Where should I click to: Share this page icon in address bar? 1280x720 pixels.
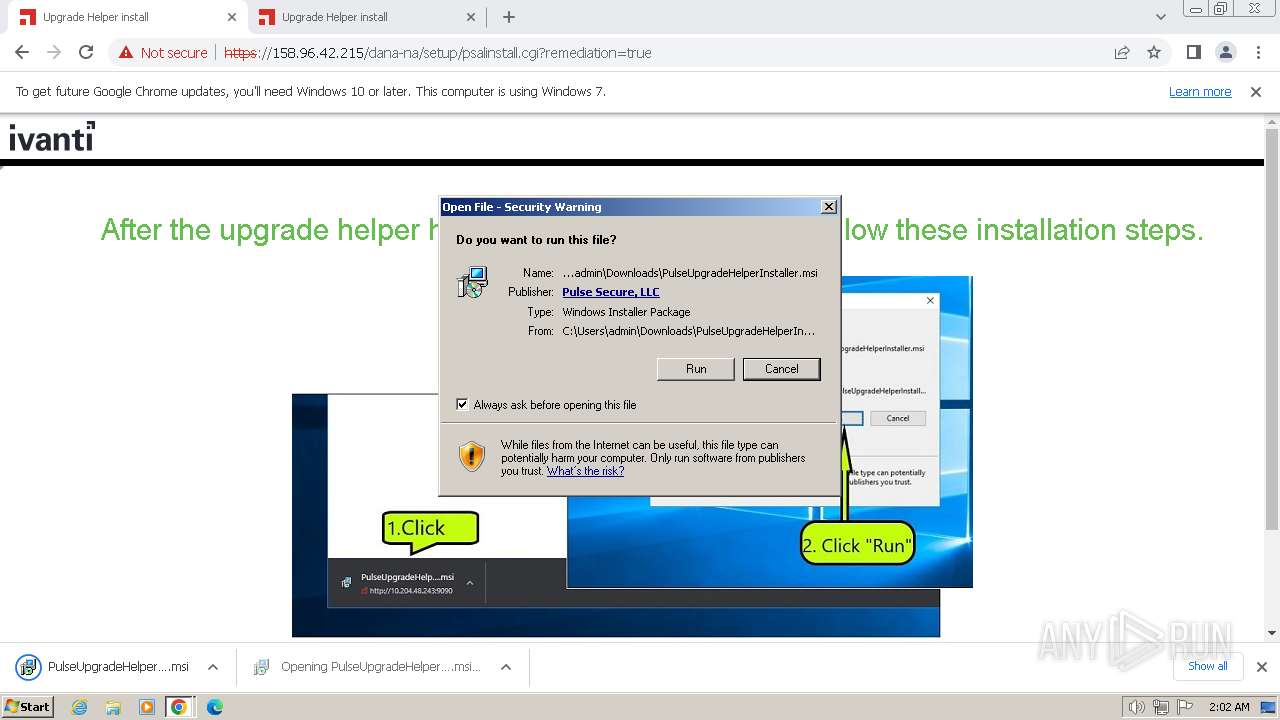(x=1122, y=53)
